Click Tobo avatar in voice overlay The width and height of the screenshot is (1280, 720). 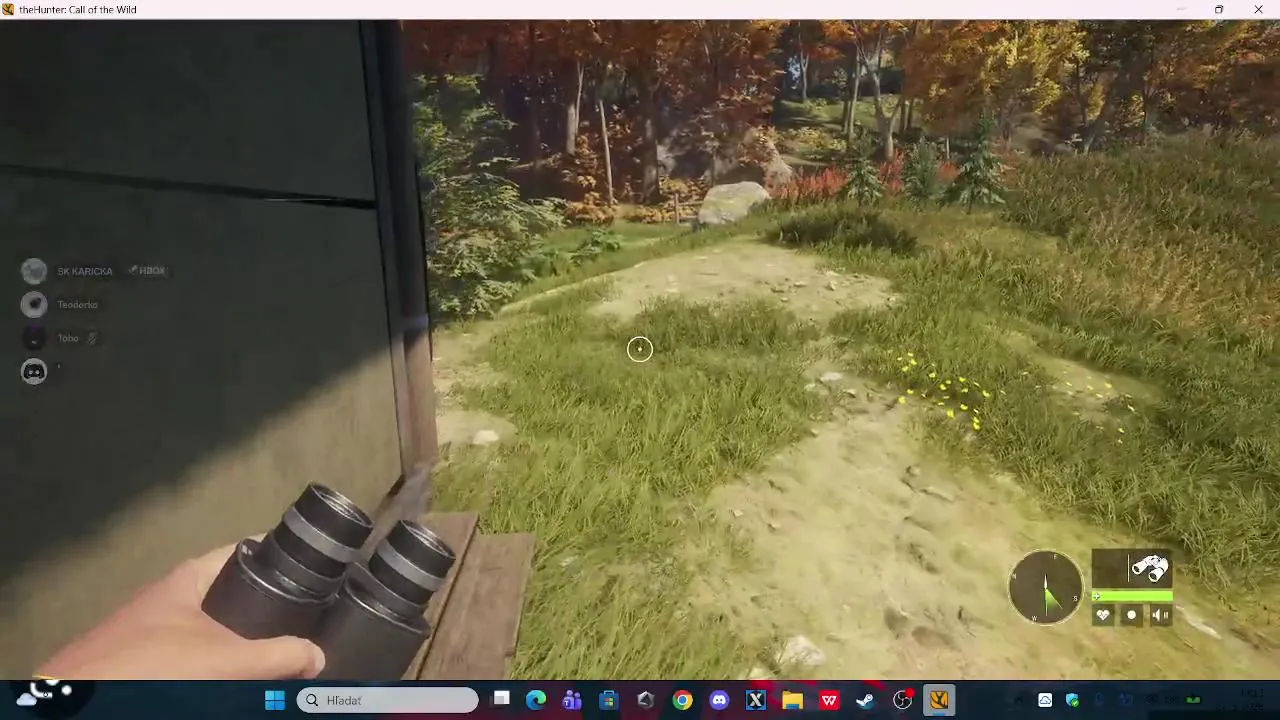pos(34,338)
